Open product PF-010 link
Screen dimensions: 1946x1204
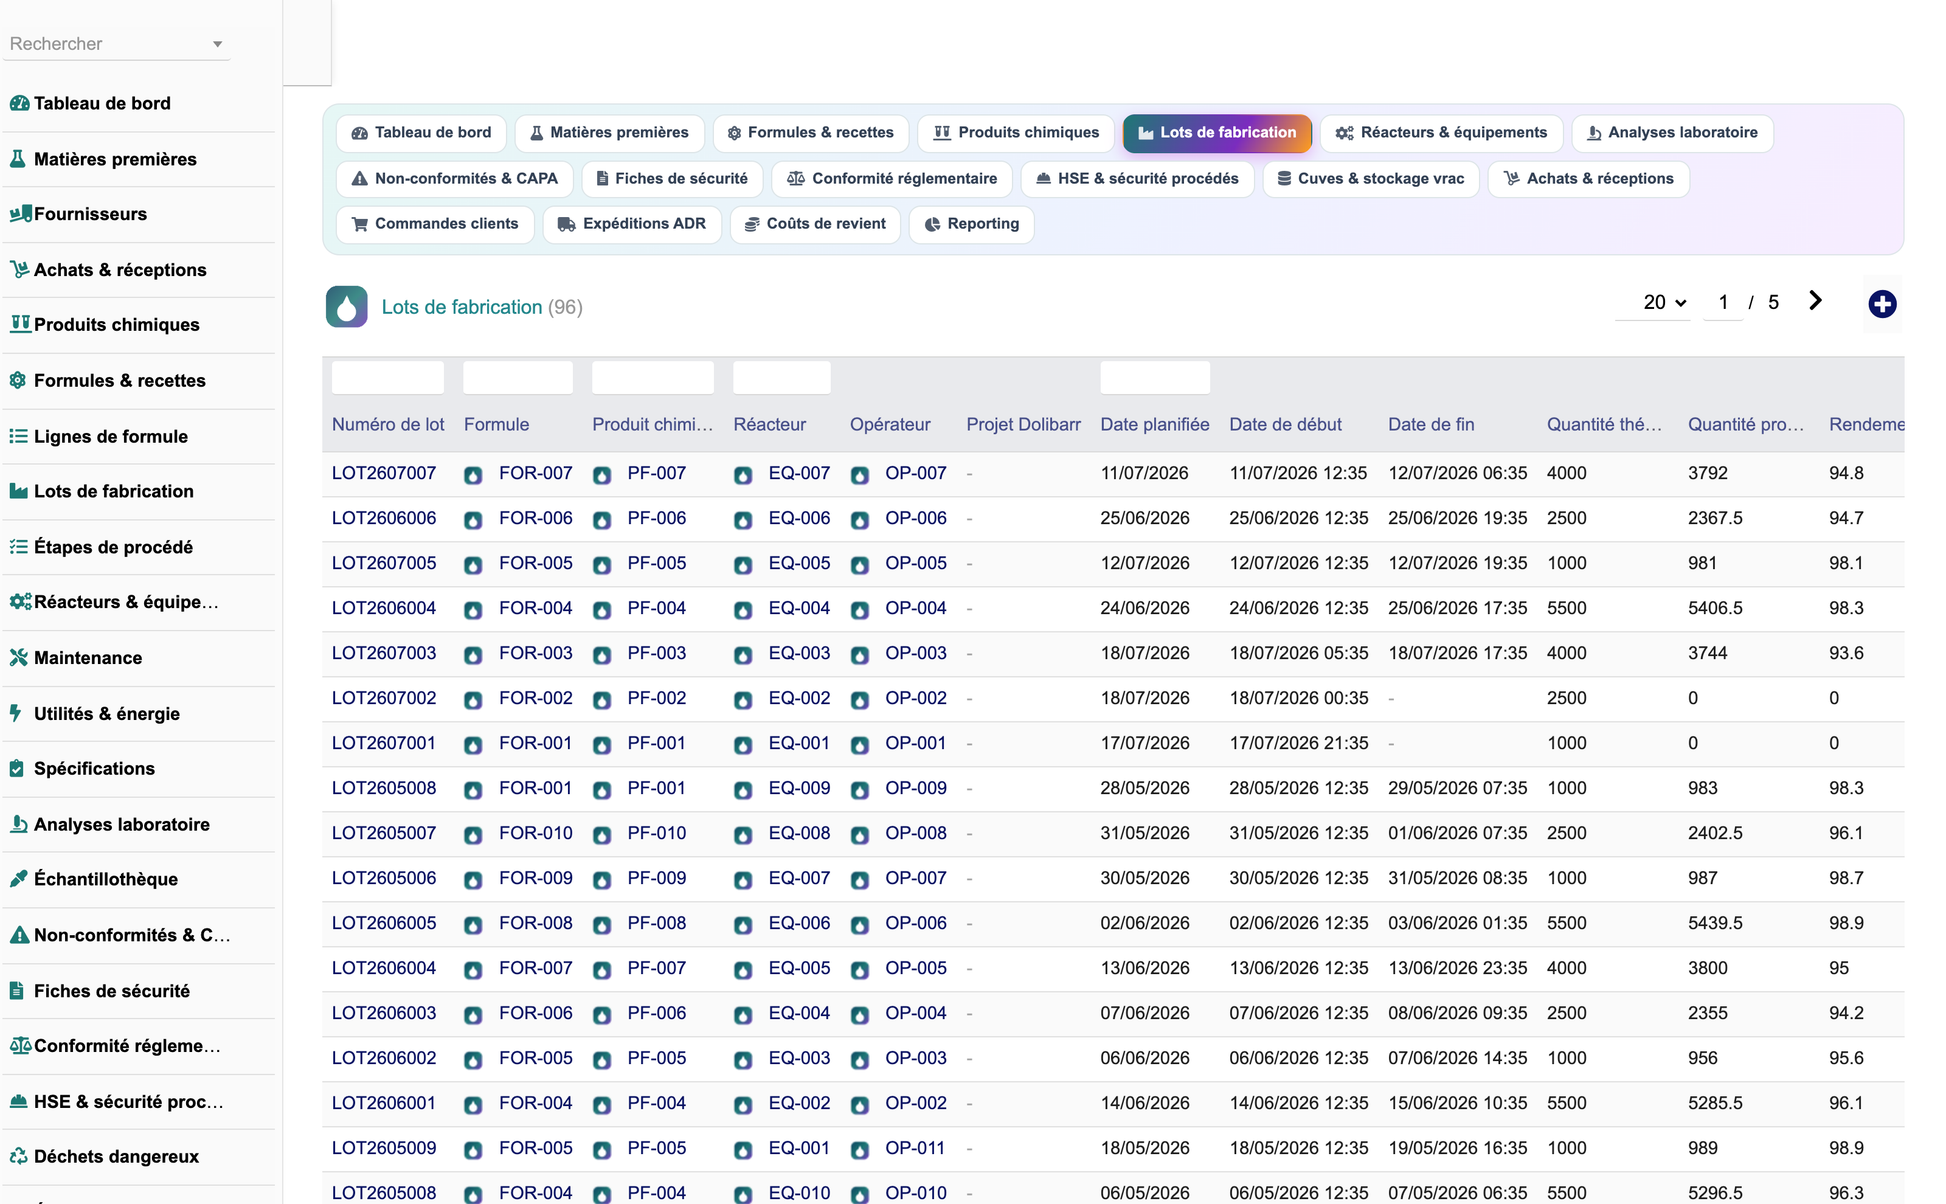click(657, 833)
